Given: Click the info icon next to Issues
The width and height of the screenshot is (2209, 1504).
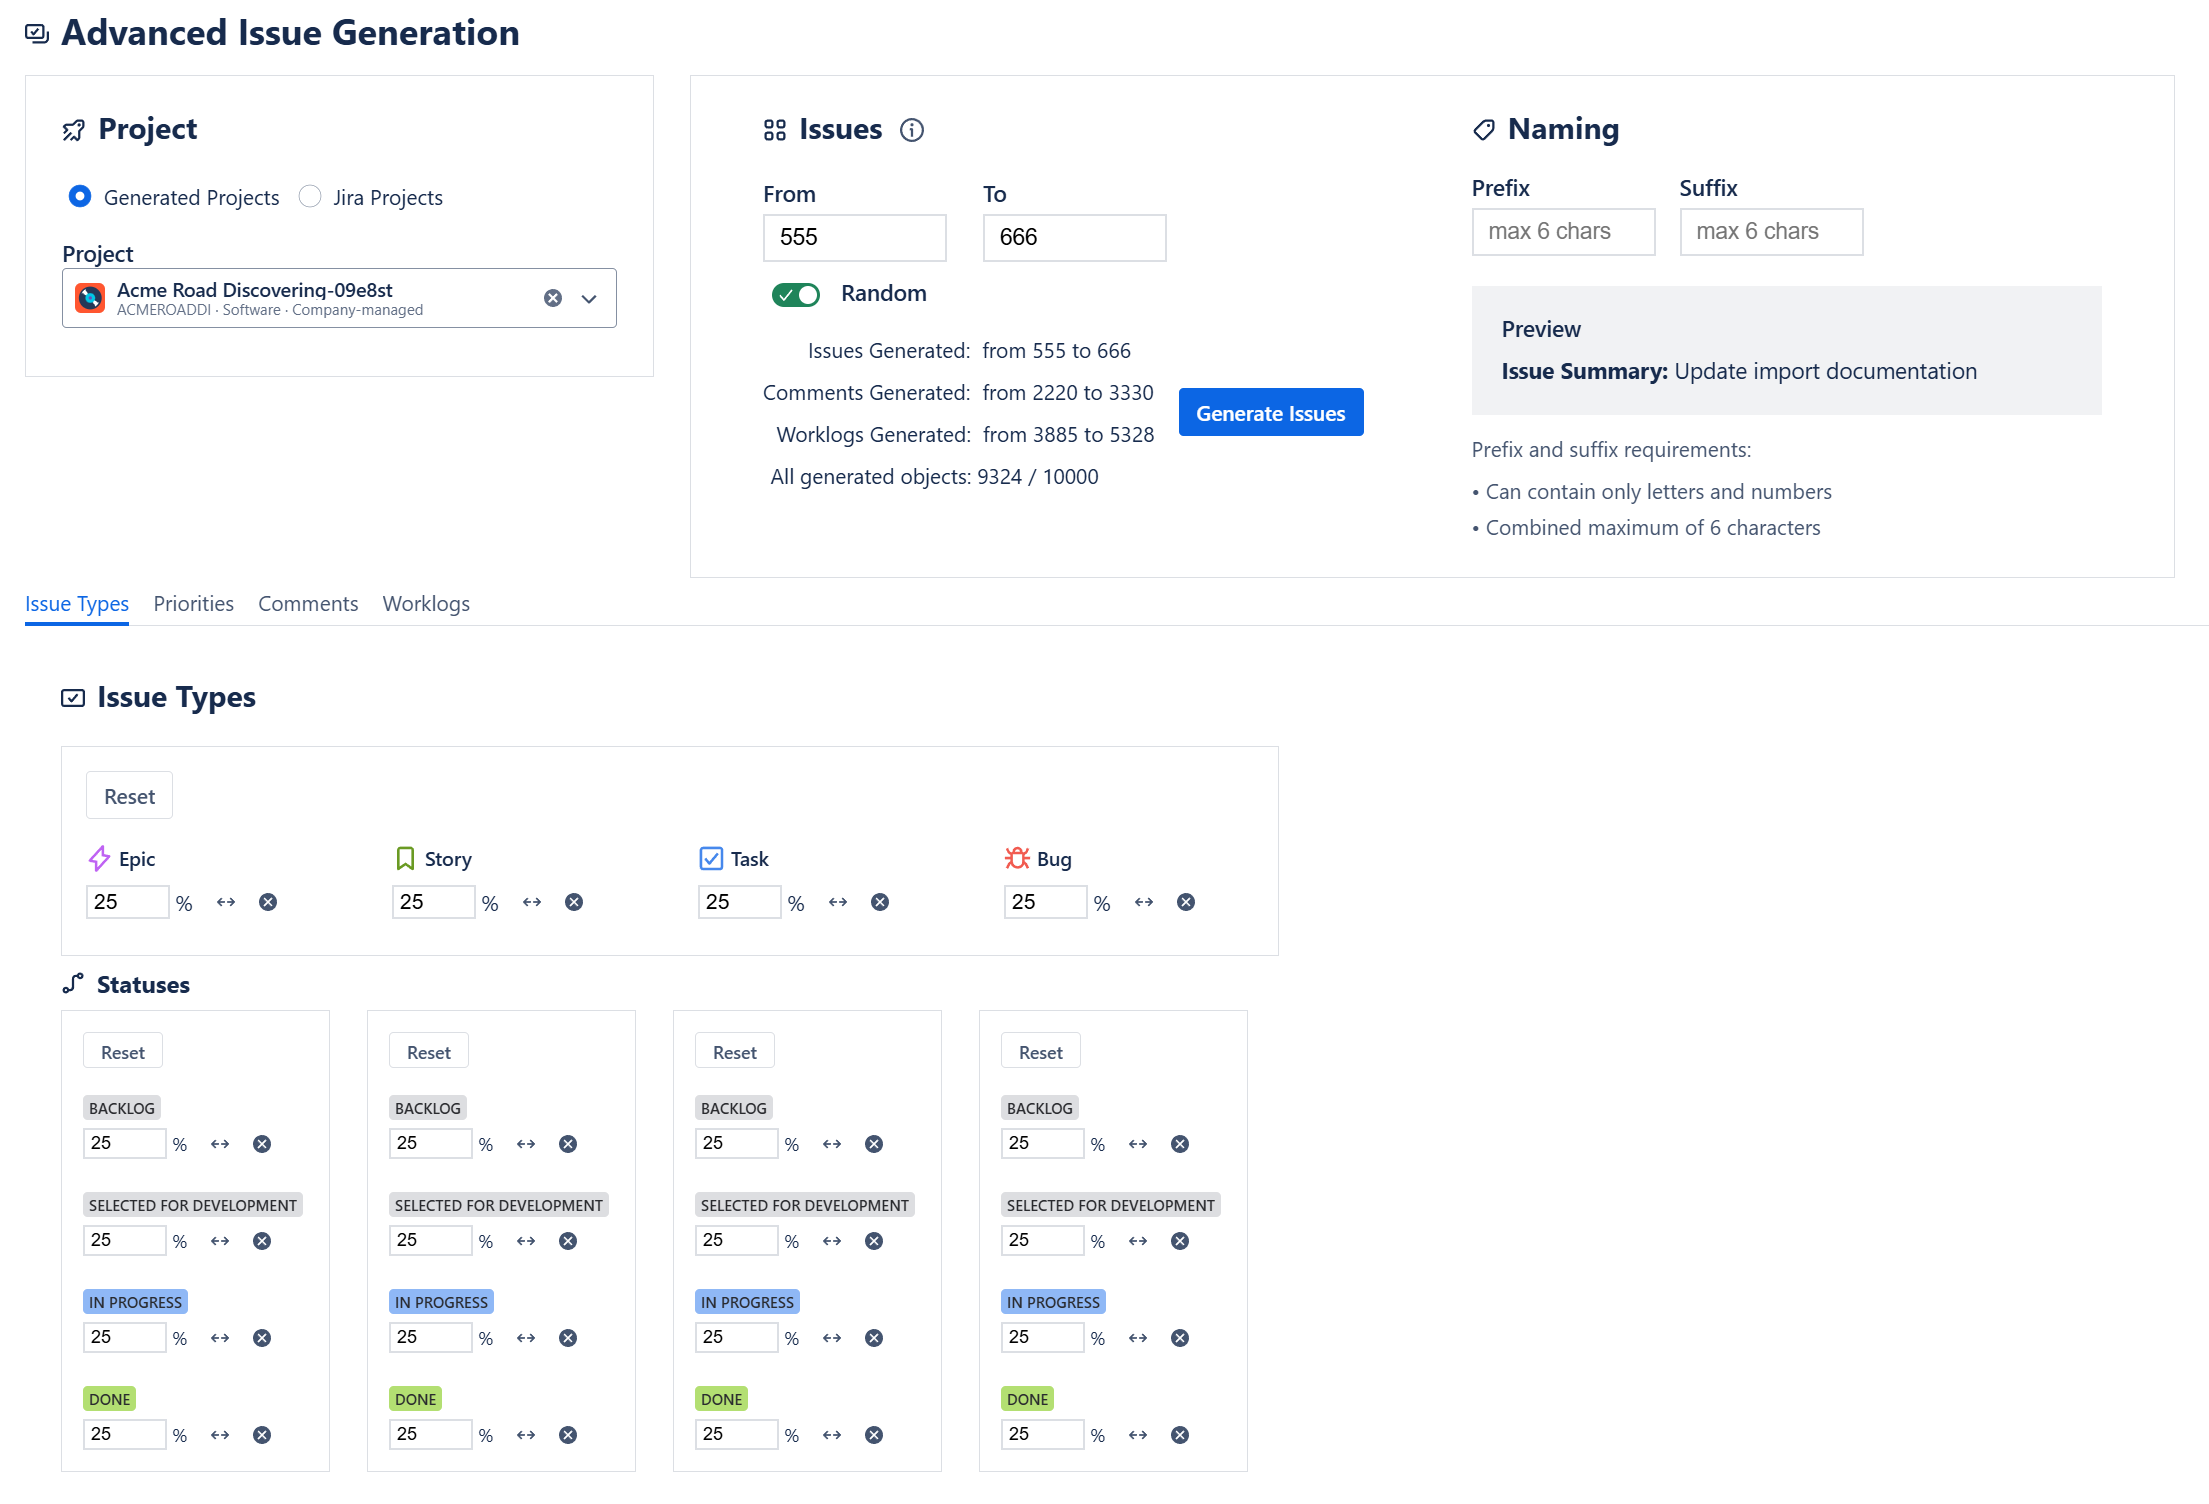Looking at the screenshot, I should coord(911,130).
